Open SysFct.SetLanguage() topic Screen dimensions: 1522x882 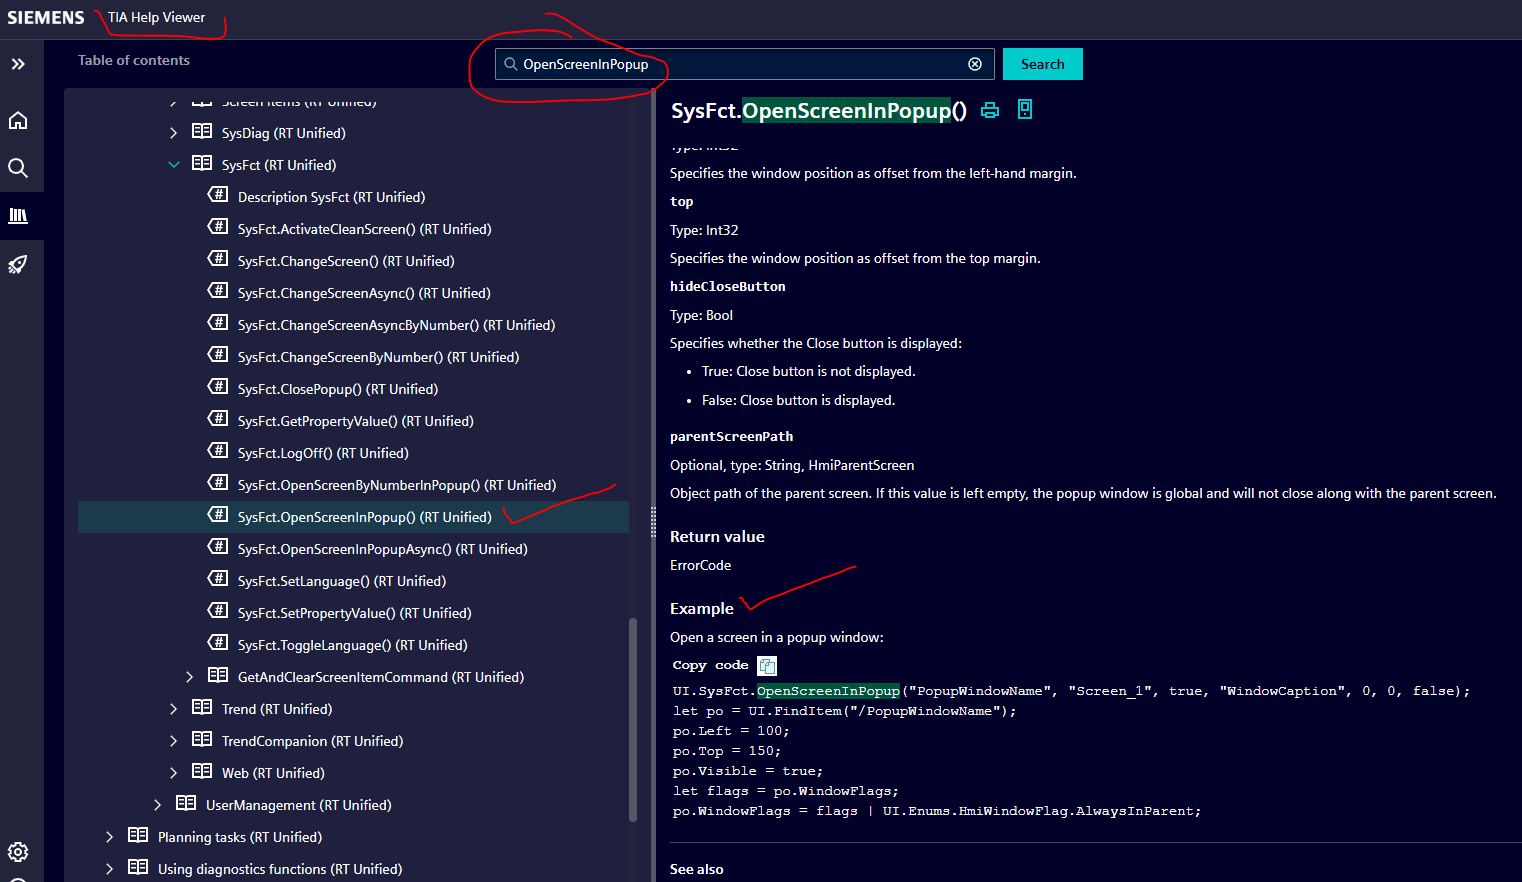(342, 581)
